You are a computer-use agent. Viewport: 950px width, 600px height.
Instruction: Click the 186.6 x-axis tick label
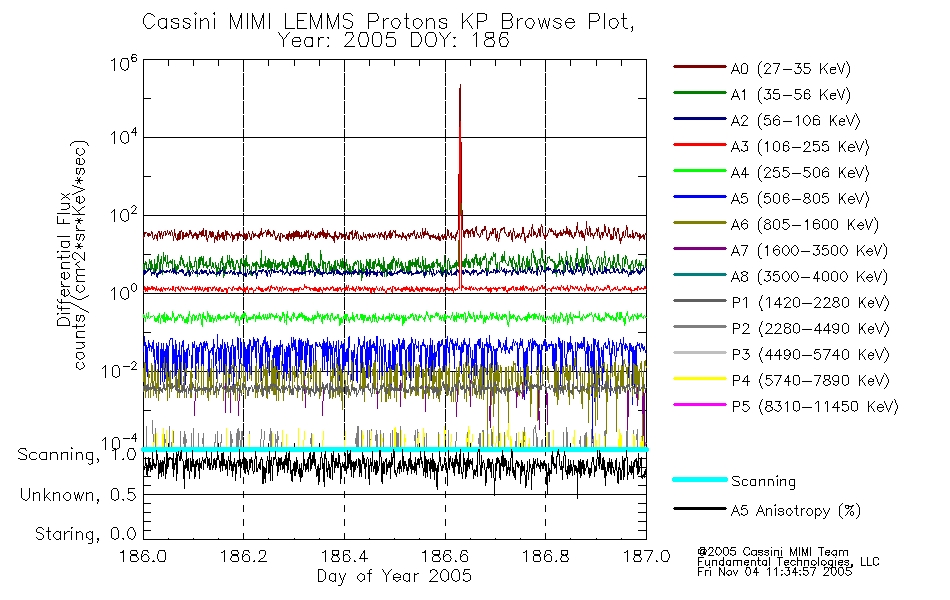(445, 556)
